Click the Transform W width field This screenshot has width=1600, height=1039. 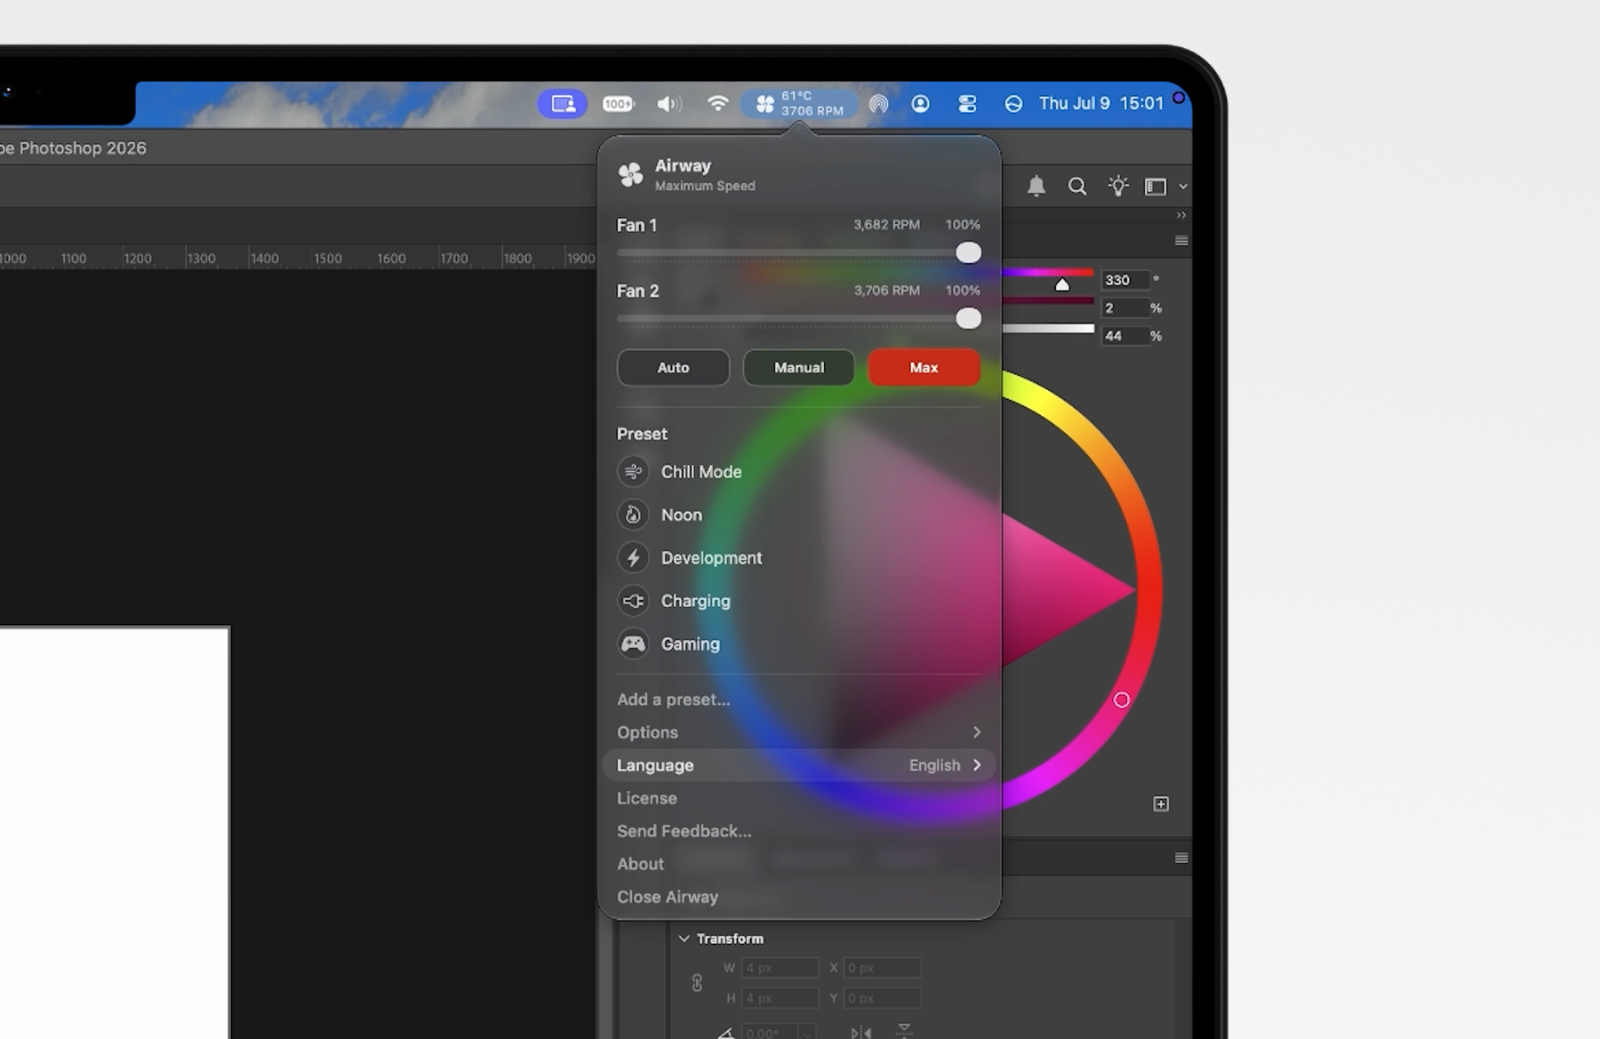[780, 968]
